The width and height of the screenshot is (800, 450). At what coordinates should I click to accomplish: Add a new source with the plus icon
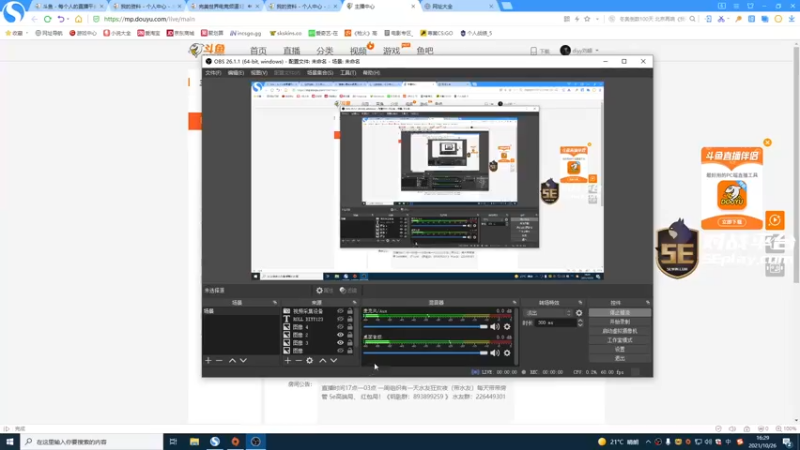coord(288,361)
